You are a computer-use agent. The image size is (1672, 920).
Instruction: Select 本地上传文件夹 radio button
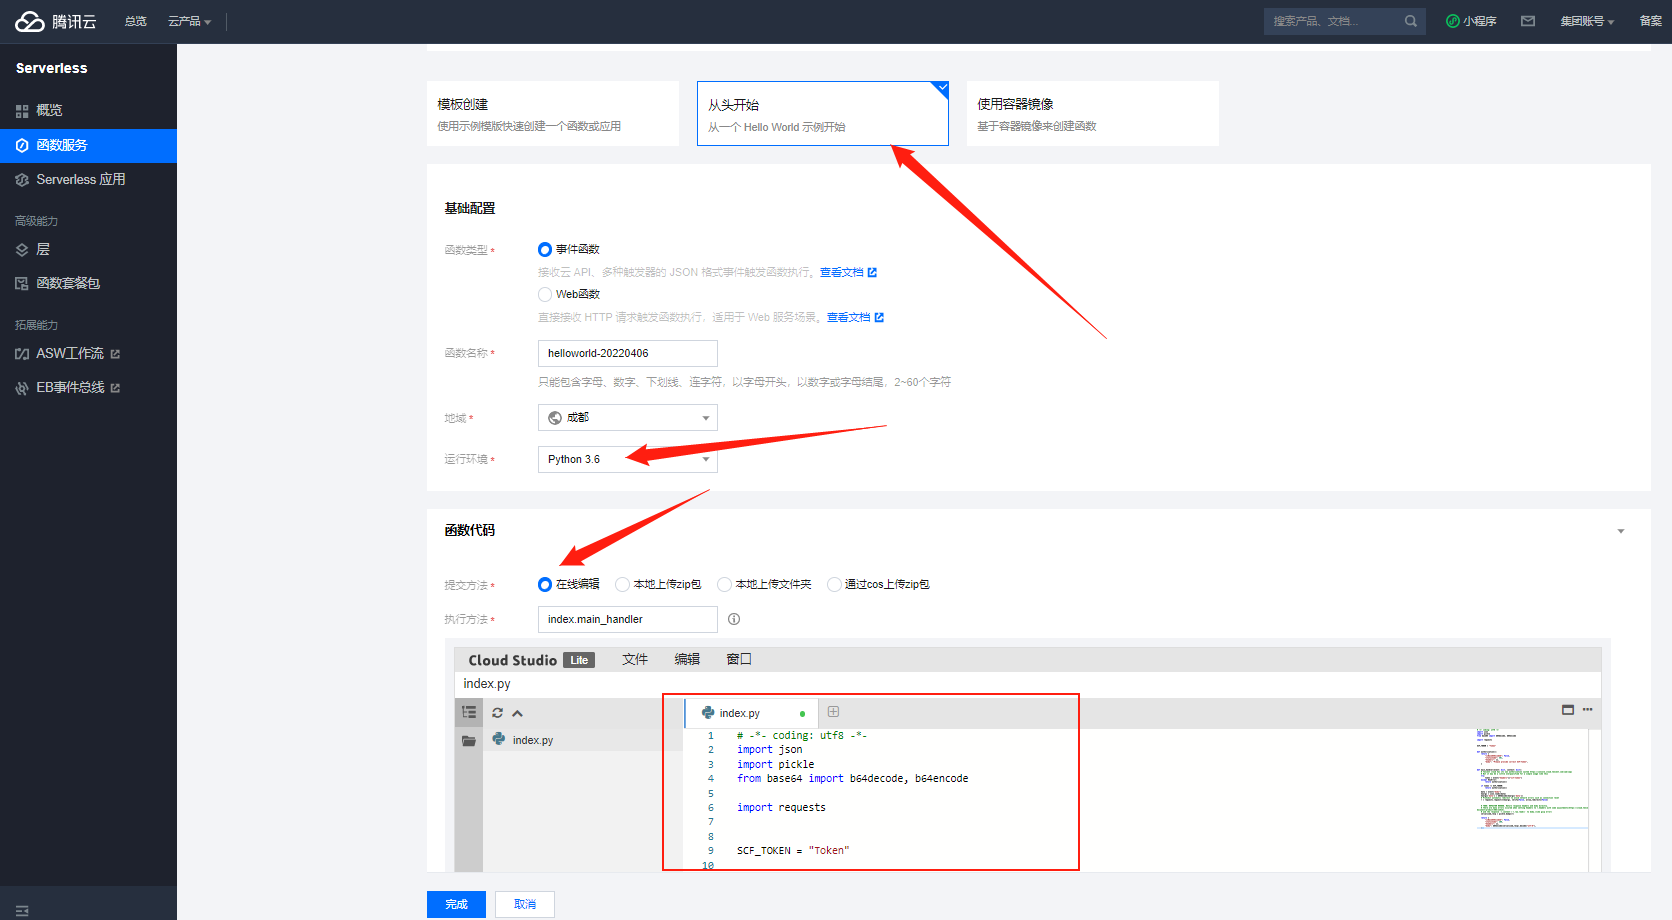click(724, 584)
